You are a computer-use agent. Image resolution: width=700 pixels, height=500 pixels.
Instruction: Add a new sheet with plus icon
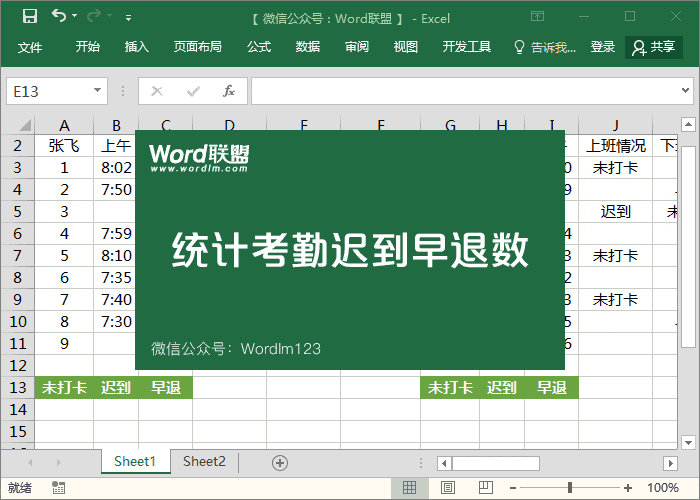(280, 462)
